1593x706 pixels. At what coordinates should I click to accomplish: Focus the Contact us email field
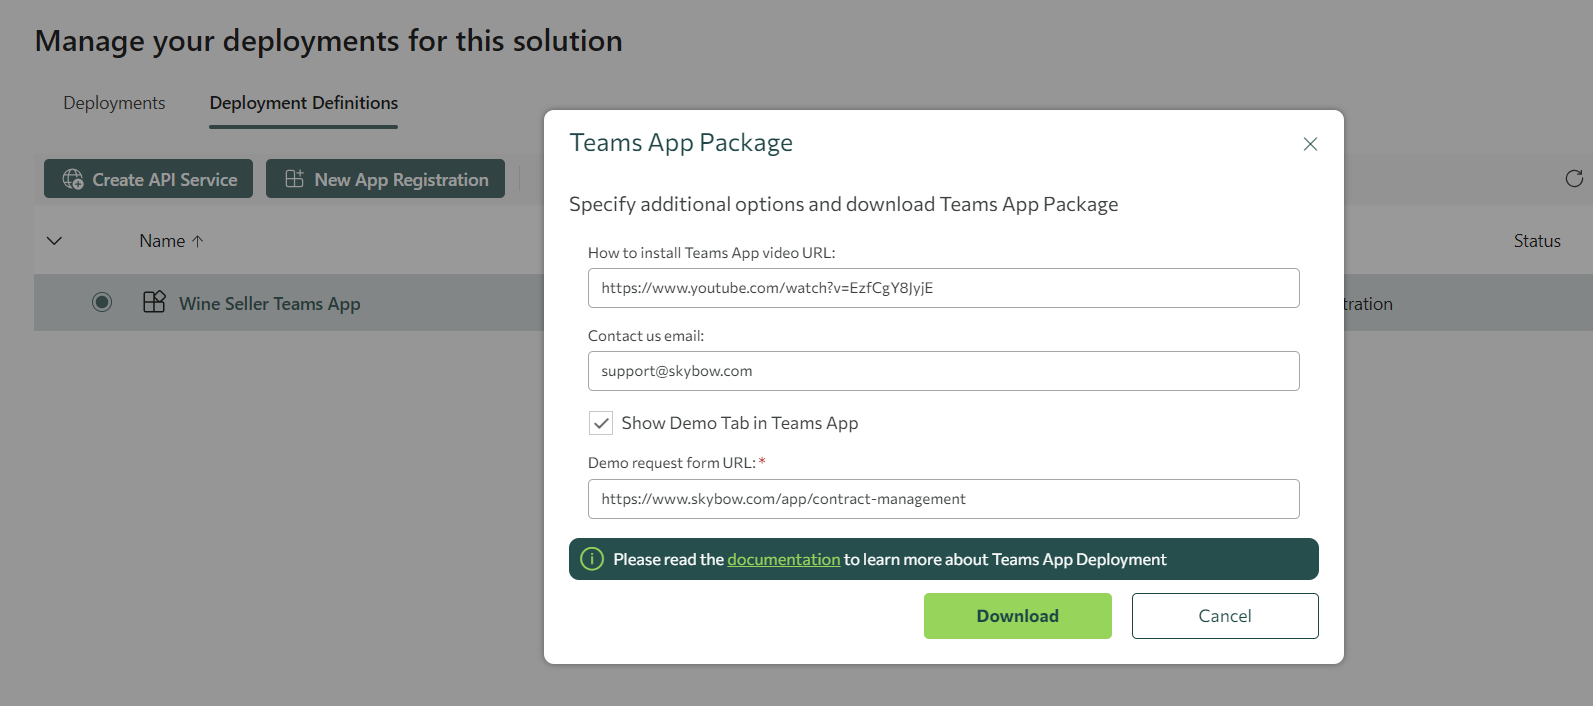(x=943, y=371)
